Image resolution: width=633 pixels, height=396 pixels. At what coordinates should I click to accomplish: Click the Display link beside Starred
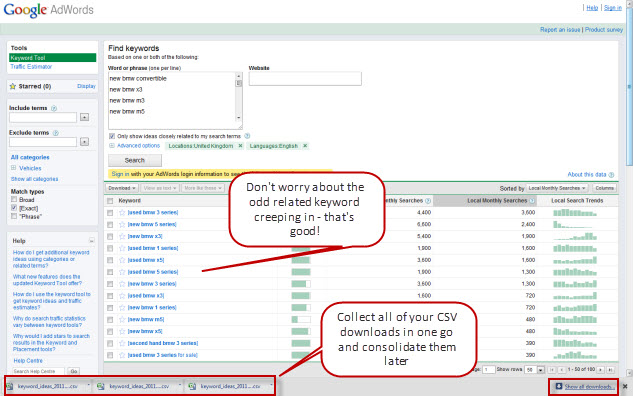[x=86, y=86]
